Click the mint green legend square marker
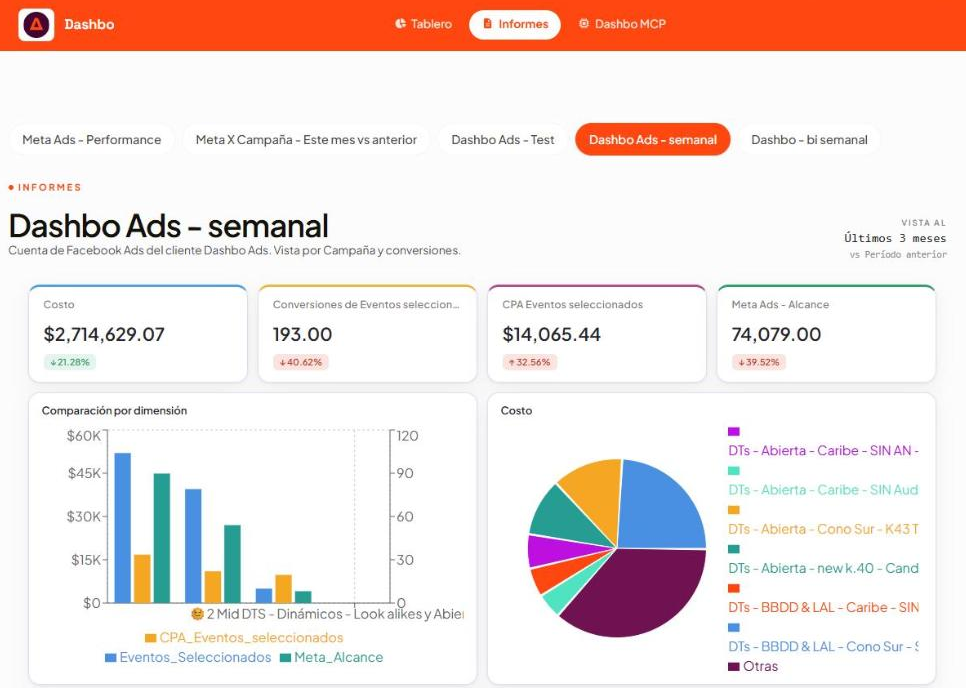The height and width of the screenshot is (688, 966). click(734, 471)
